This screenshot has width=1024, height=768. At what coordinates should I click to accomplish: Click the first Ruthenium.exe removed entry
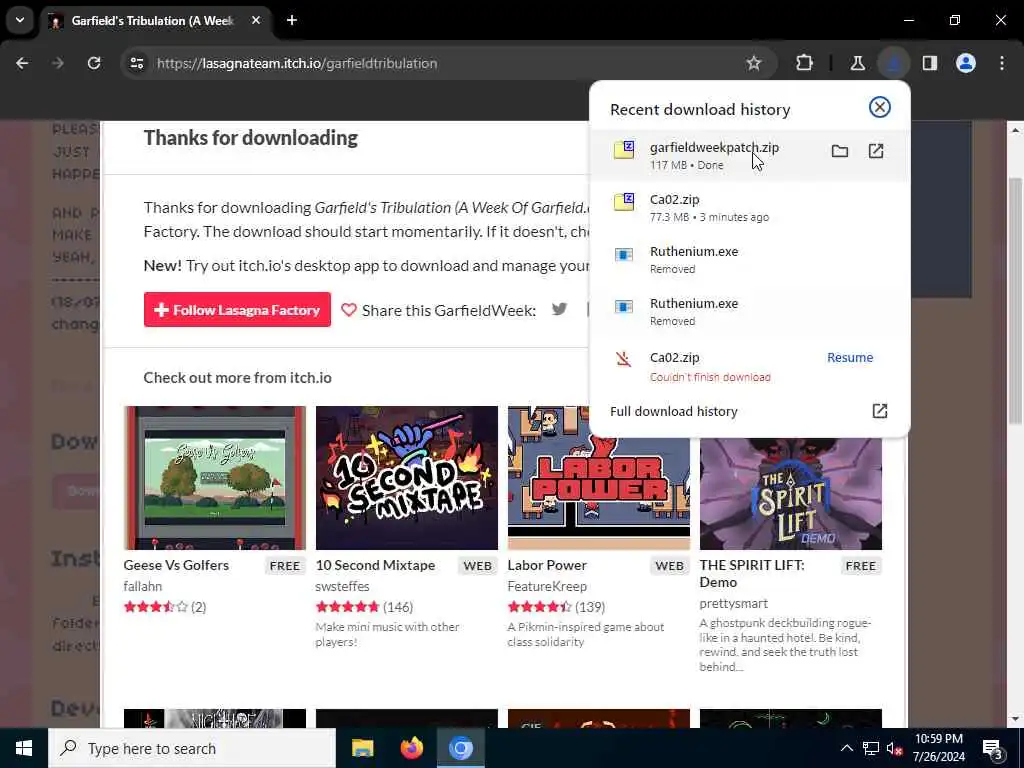coord(749,260)
